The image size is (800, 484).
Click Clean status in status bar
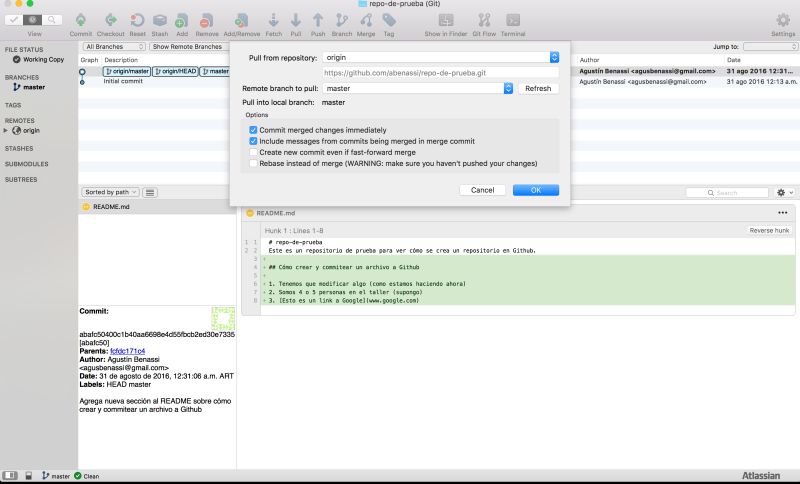tap(87, 476)
